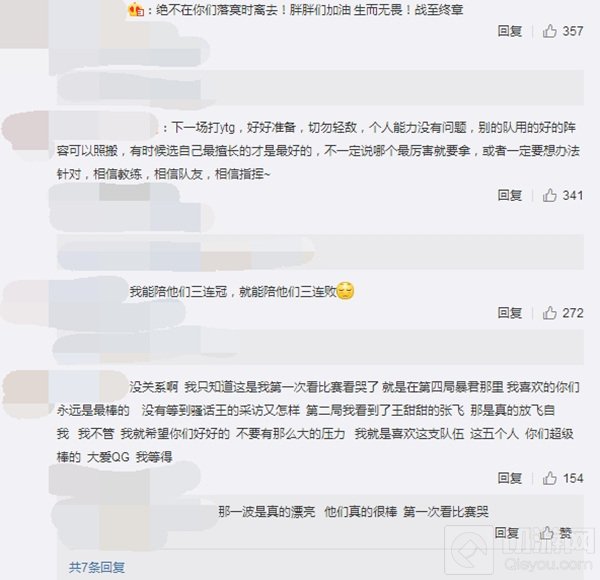Reply to the 绝不在你们落寞时离去 comment
Image resolution: width=600 pixels, height=580 pixels.
510,31
